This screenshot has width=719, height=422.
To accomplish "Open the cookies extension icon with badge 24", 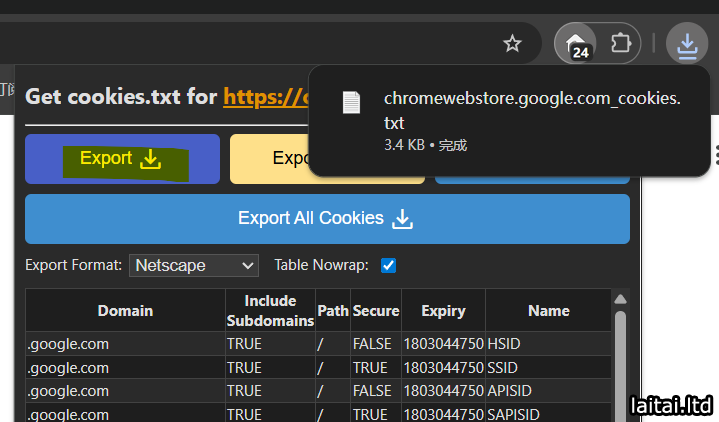I will click(579, 44).
